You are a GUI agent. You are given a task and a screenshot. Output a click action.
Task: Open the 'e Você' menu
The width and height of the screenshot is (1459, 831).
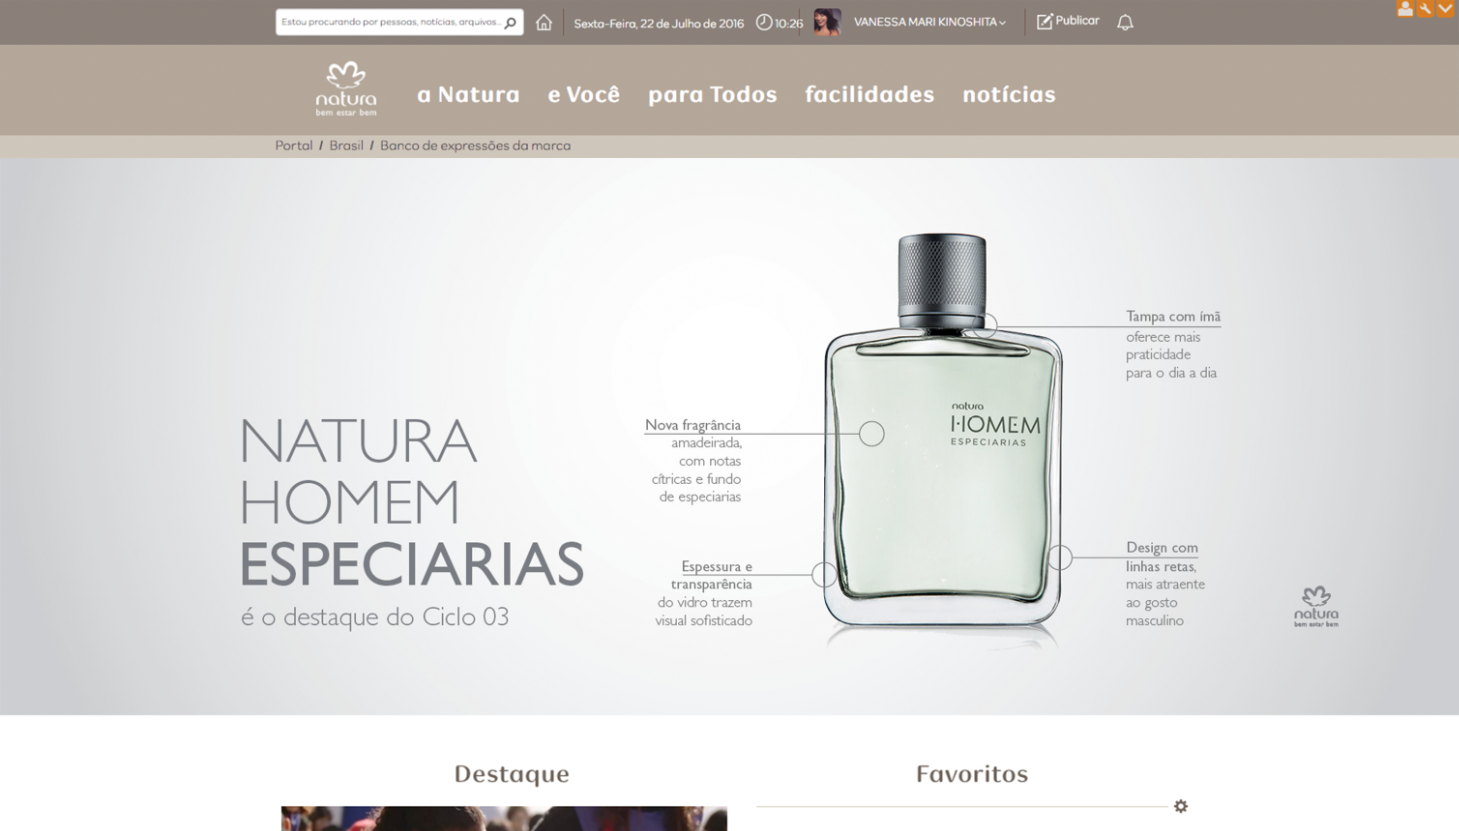[x=584, y=94]
